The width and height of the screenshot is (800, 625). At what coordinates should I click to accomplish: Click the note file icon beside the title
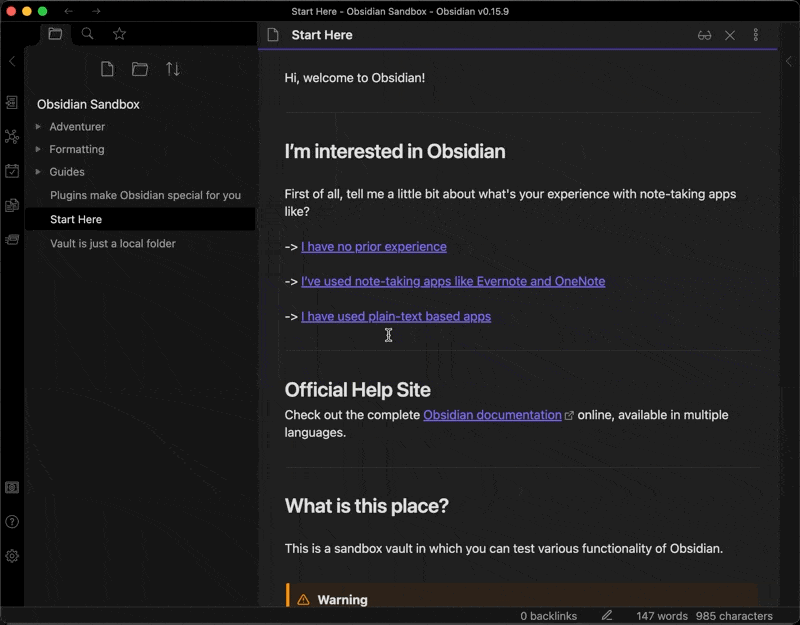(x=273, y=35)
